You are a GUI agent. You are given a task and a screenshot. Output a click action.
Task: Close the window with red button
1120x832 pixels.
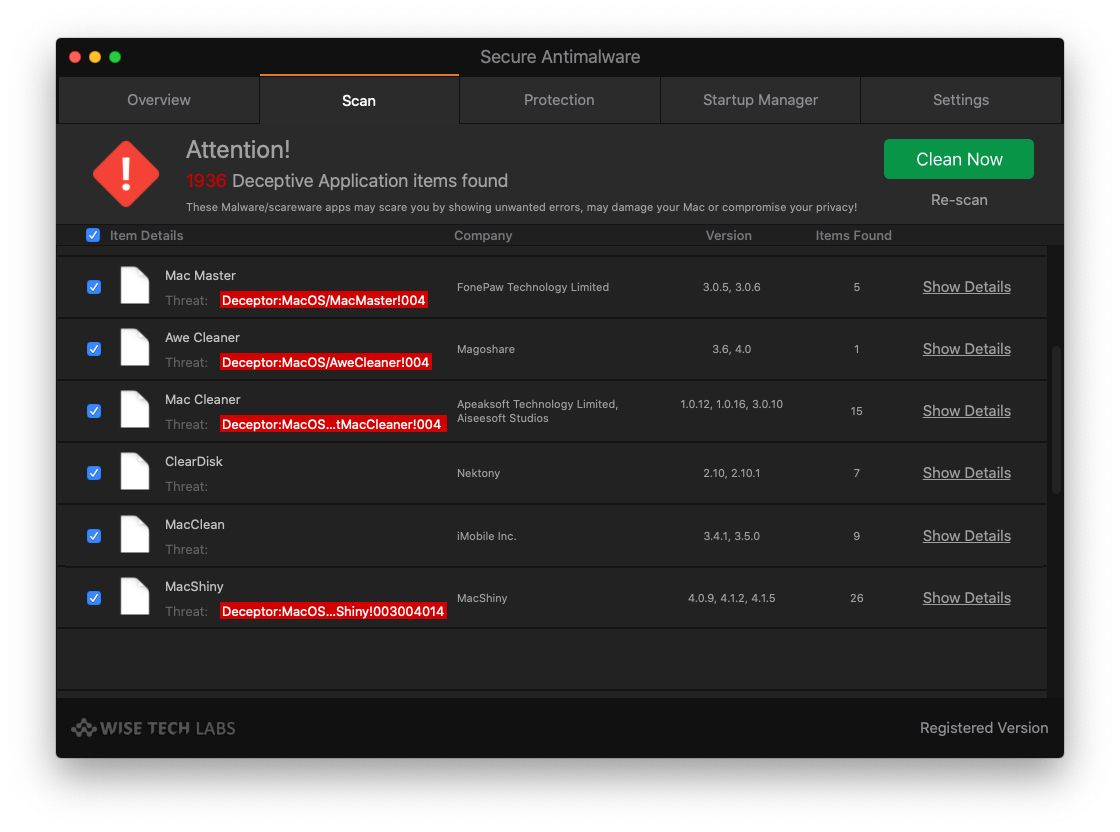tap(75, 57)
